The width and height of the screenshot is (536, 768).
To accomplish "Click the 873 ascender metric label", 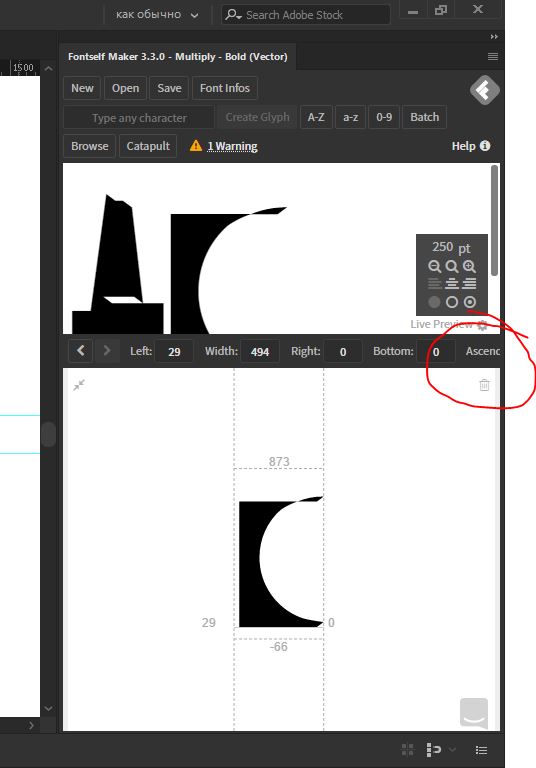I will (x=279, y=461).
